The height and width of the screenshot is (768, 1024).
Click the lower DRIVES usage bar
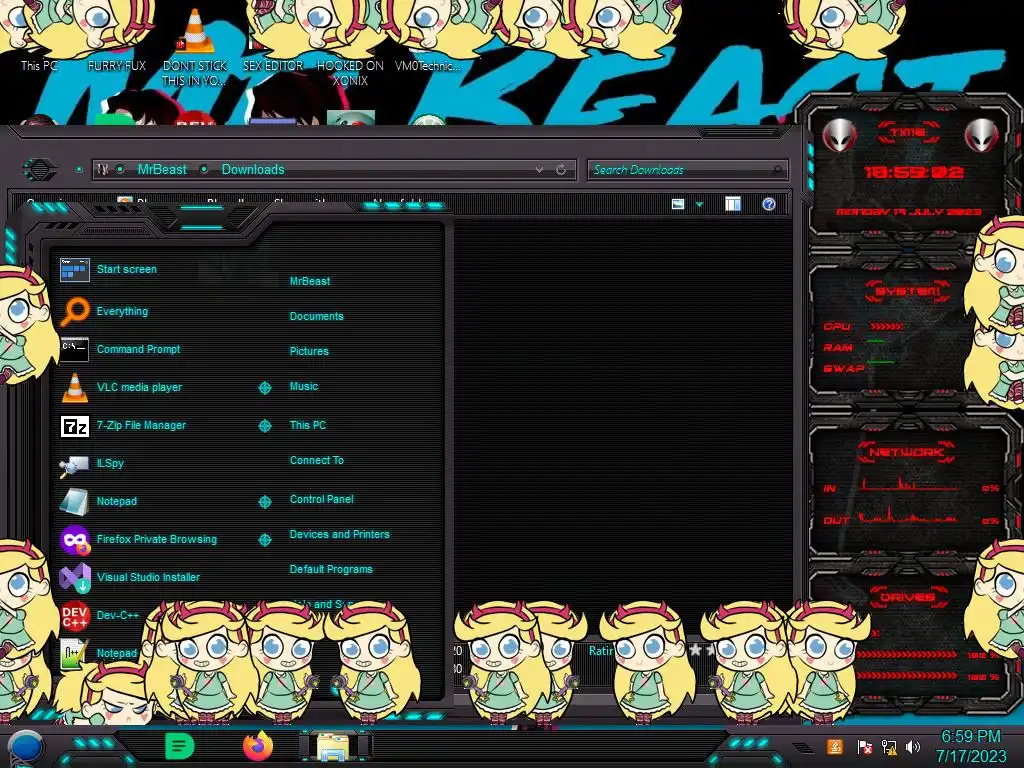coord(908,676)
